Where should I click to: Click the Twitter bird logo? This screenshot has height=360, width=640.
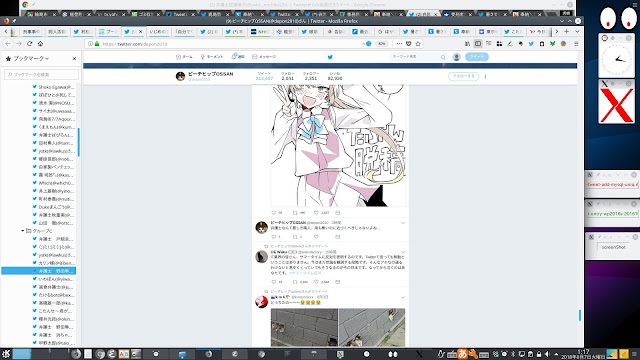point(330,57)
